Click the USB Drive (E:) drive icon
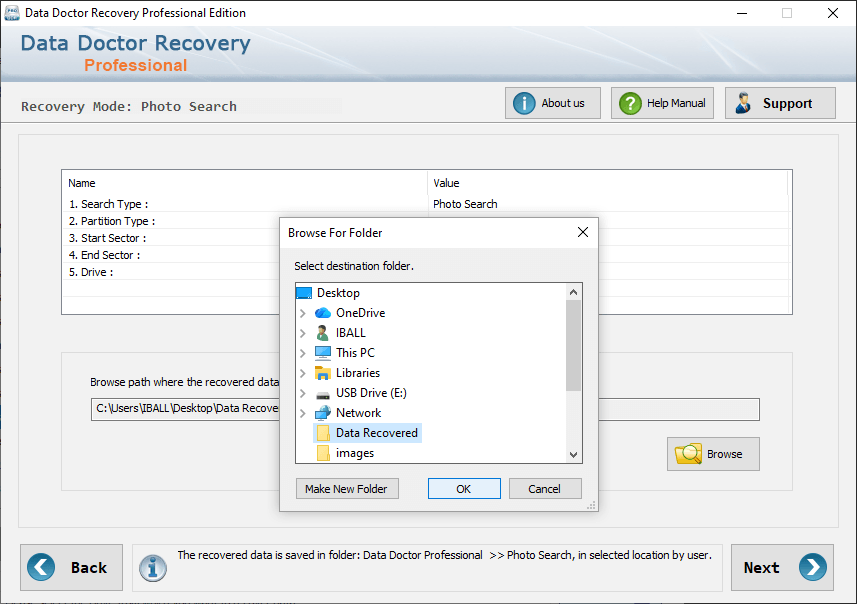 tap(322, 394)
